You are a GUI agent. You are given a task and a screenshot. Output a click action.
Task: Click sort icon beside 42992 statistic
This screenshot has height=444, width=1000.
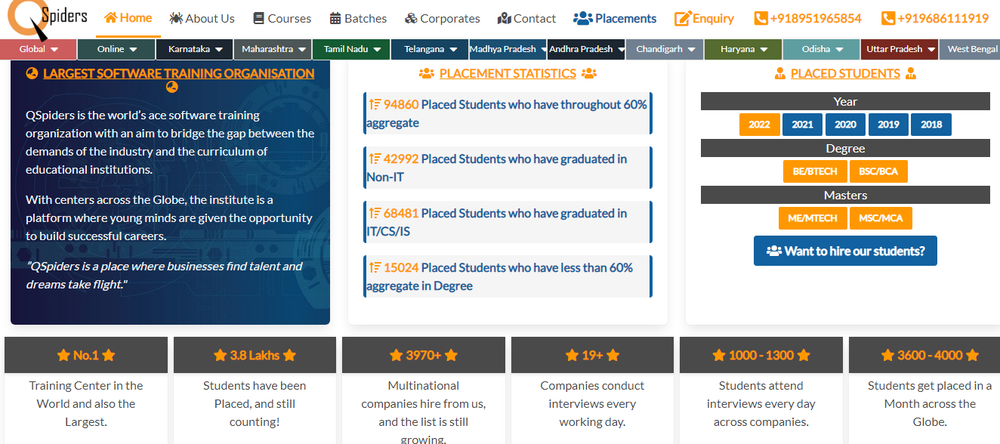tap(374, 158)
